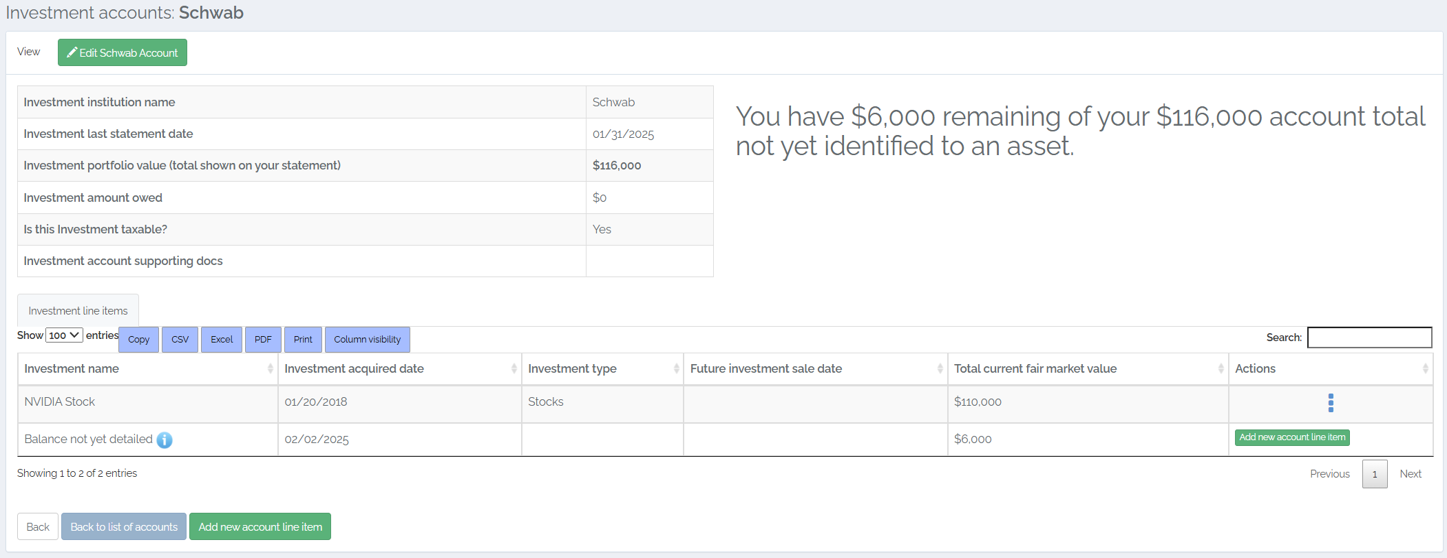Go to the Next pagination page
1447x558 pixels.
pyautogui.click(x=1410, y=474)
